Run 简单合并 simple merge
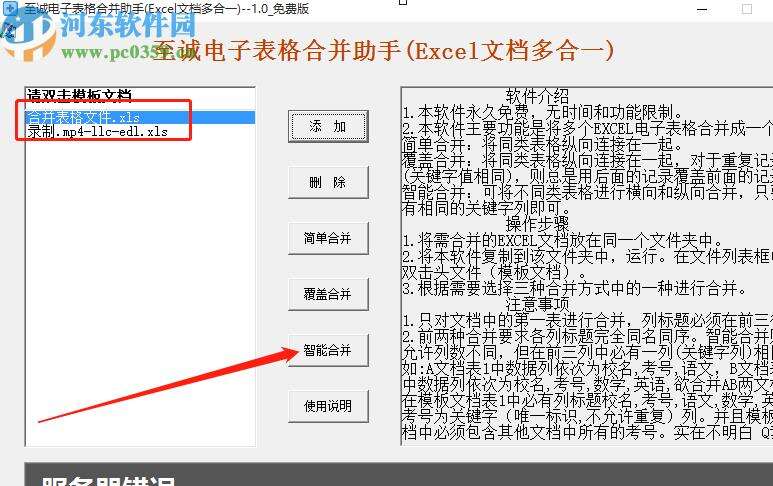This screenshot has height=486, width=773. click(328, 239)
